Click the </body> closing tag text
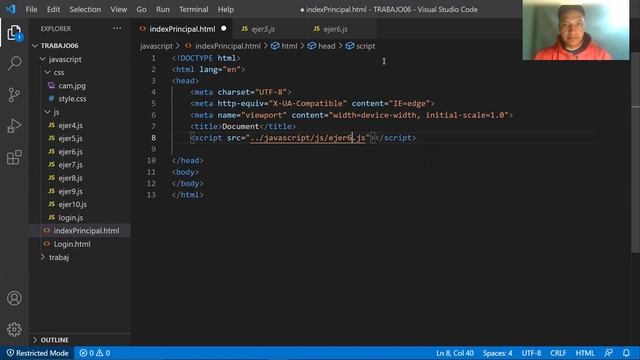The height and width of the screenshot is (360, 640). pos(188,184)
